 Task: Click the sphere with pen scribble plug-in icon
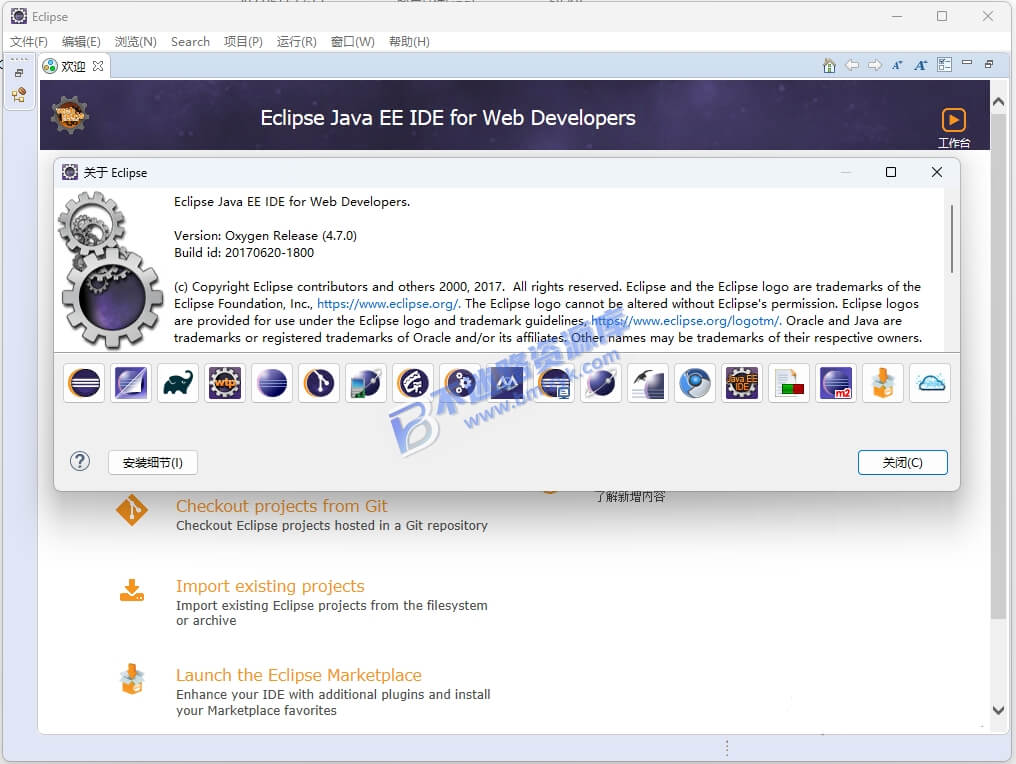coord(413,383)
